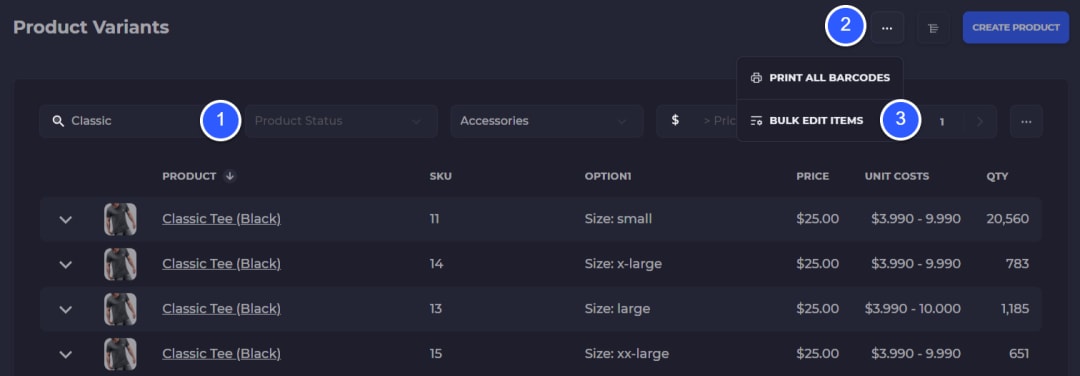Open the filter row three-dots options menu

pyautogui.click(x=1026, y=121)
